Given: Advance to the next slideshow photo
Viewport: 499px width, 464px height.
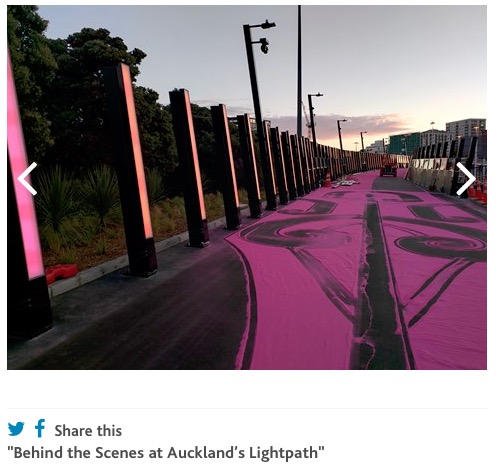Looking at the screenshot, I should [x=466, y=179].
